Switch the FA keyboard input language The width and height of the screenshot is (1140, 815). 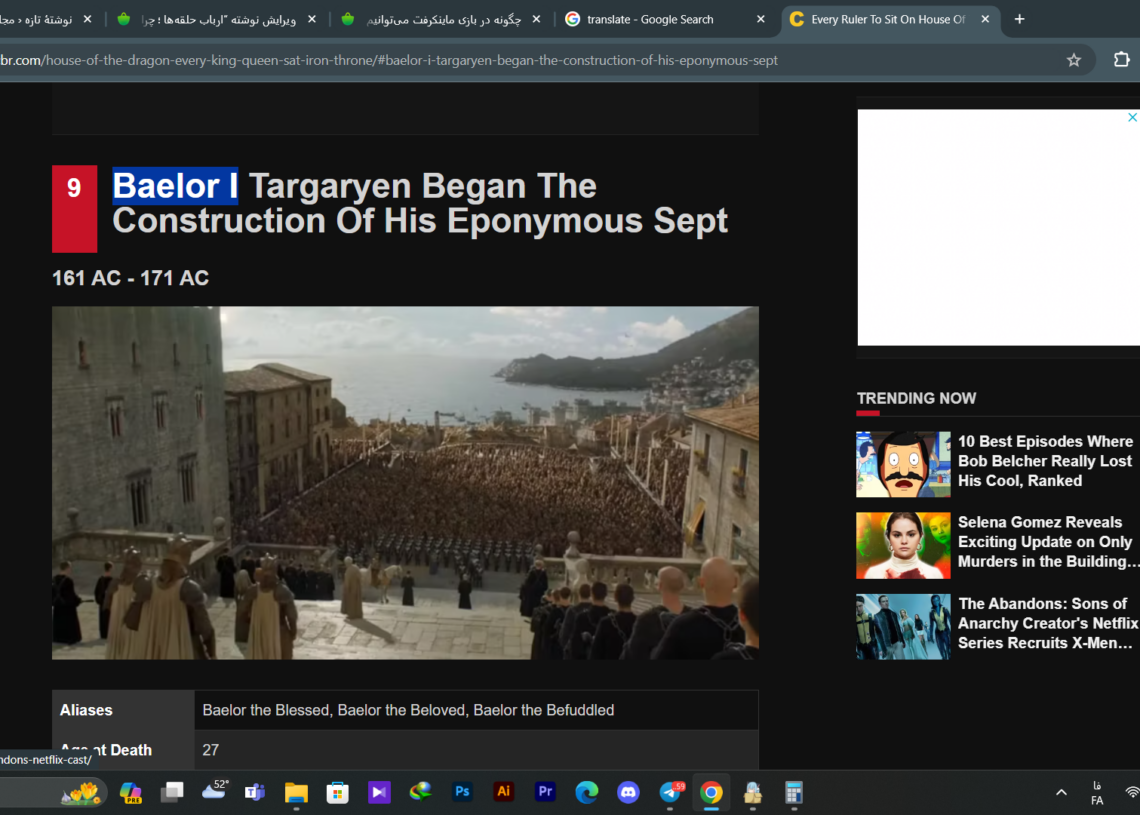pyautogui.click(x=1097, y=793)
